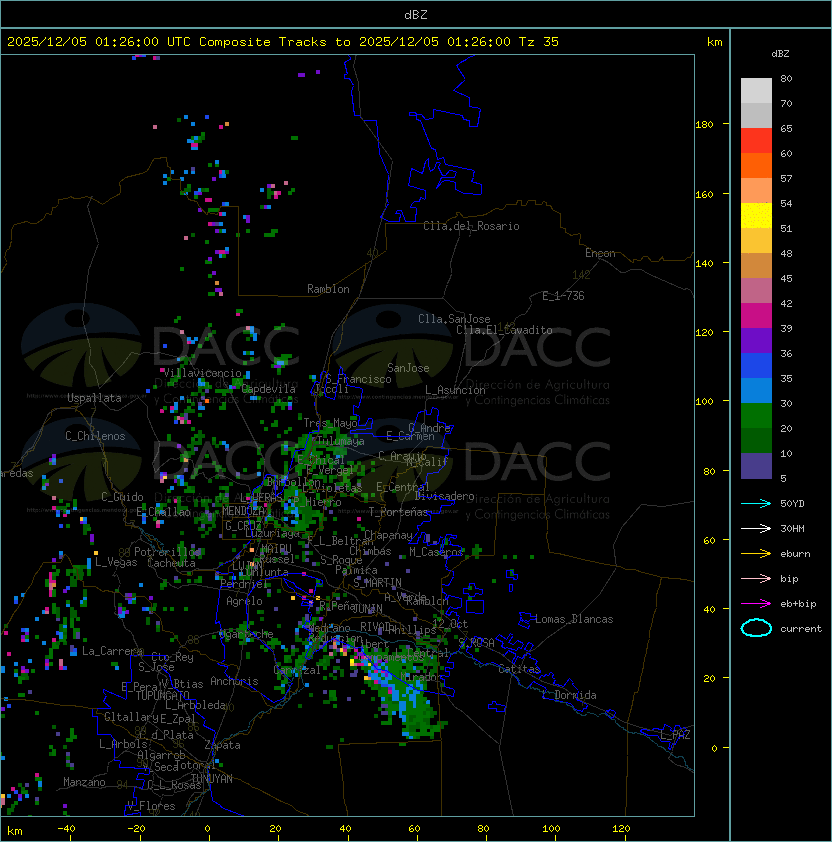
Task: Click the L_Dormida label
Action: coord(569,695)
